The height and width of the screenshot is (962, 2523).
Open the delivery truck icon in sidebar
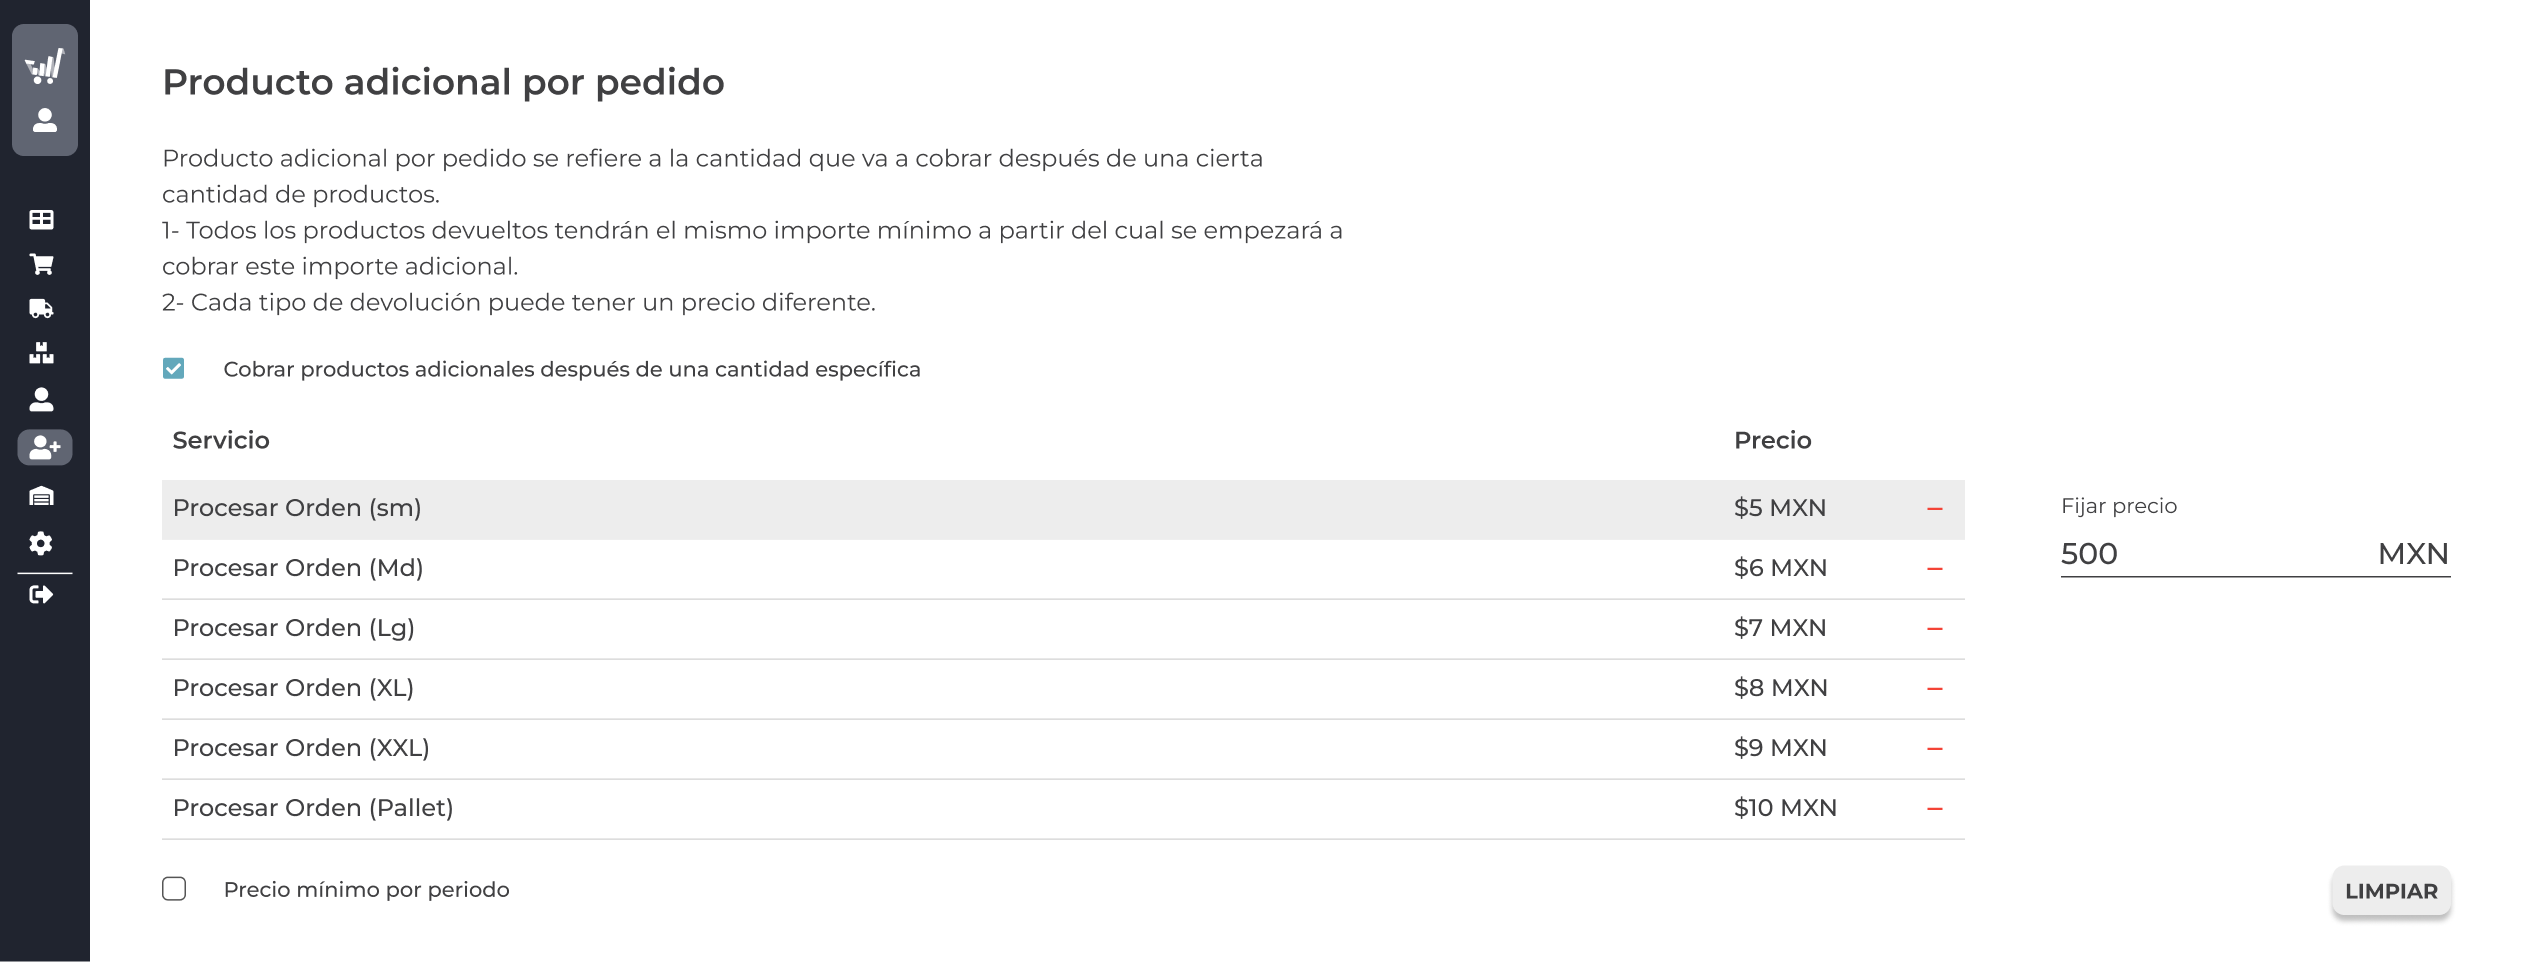pos(41,308)
